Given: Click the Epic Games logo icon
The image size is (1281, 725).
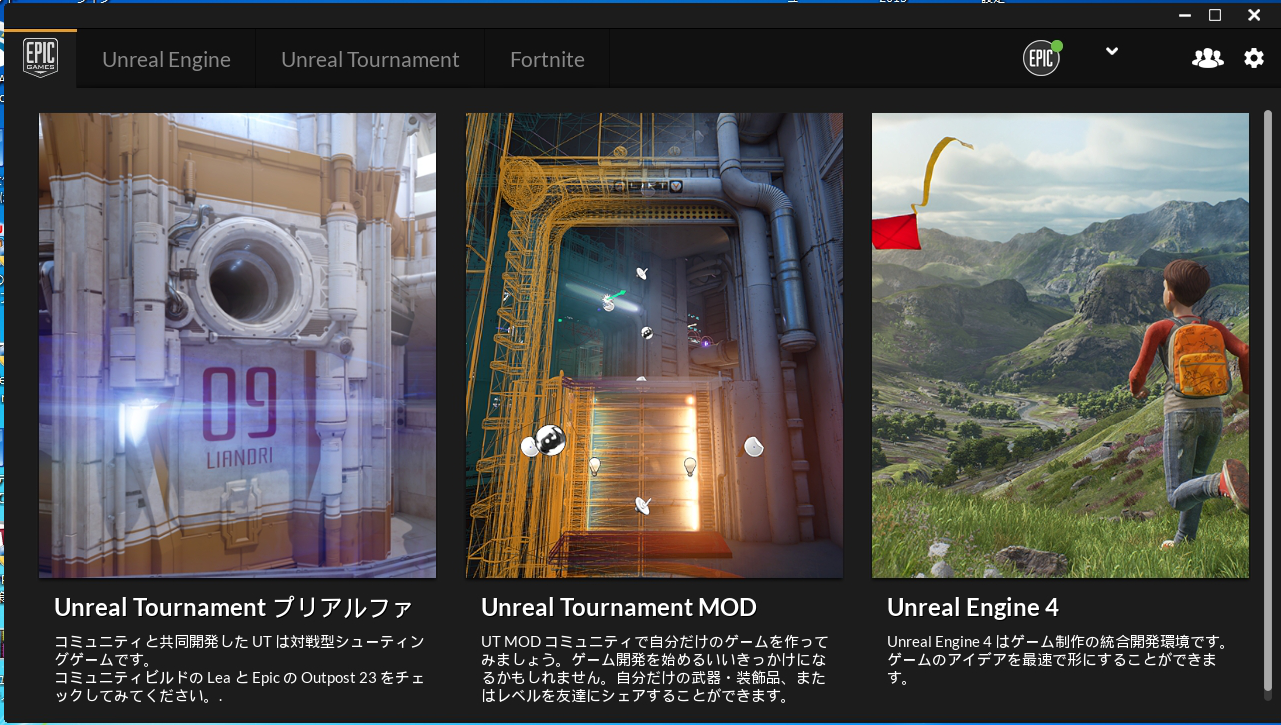Looking at the screenshot, I should tap(41, 58).
